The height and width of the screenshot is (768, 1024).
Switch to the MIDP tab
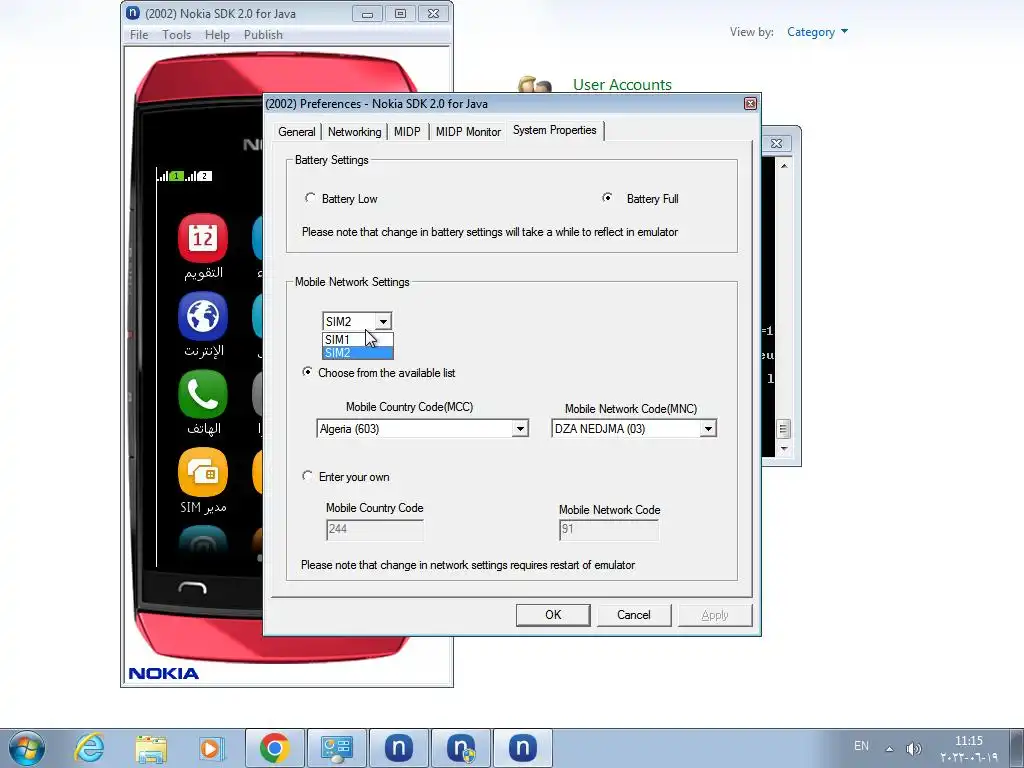(x=407, y=132)
